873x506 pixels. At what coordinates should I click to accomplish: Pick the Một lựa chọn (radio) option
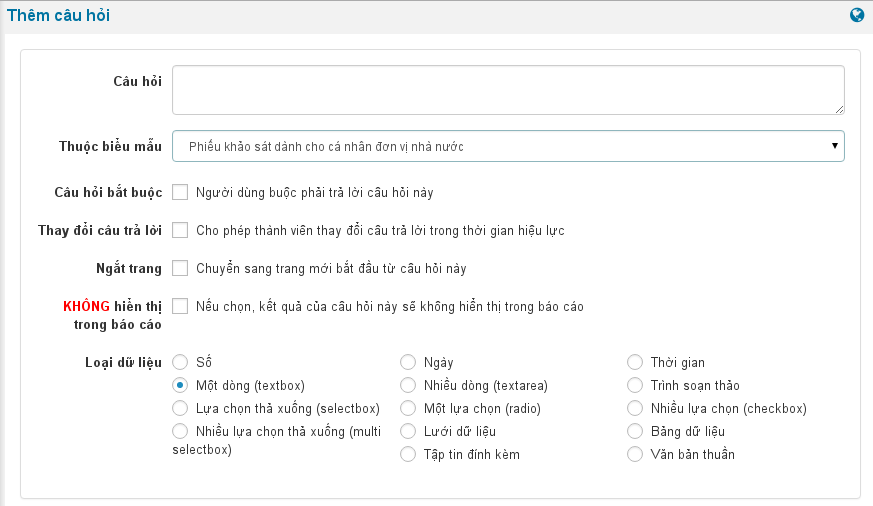(408, 408)
